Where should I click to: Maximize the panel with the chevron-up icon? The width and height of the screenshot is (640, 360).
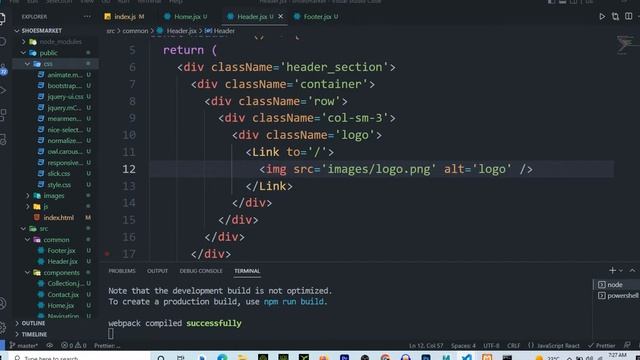tap(632, 271)
